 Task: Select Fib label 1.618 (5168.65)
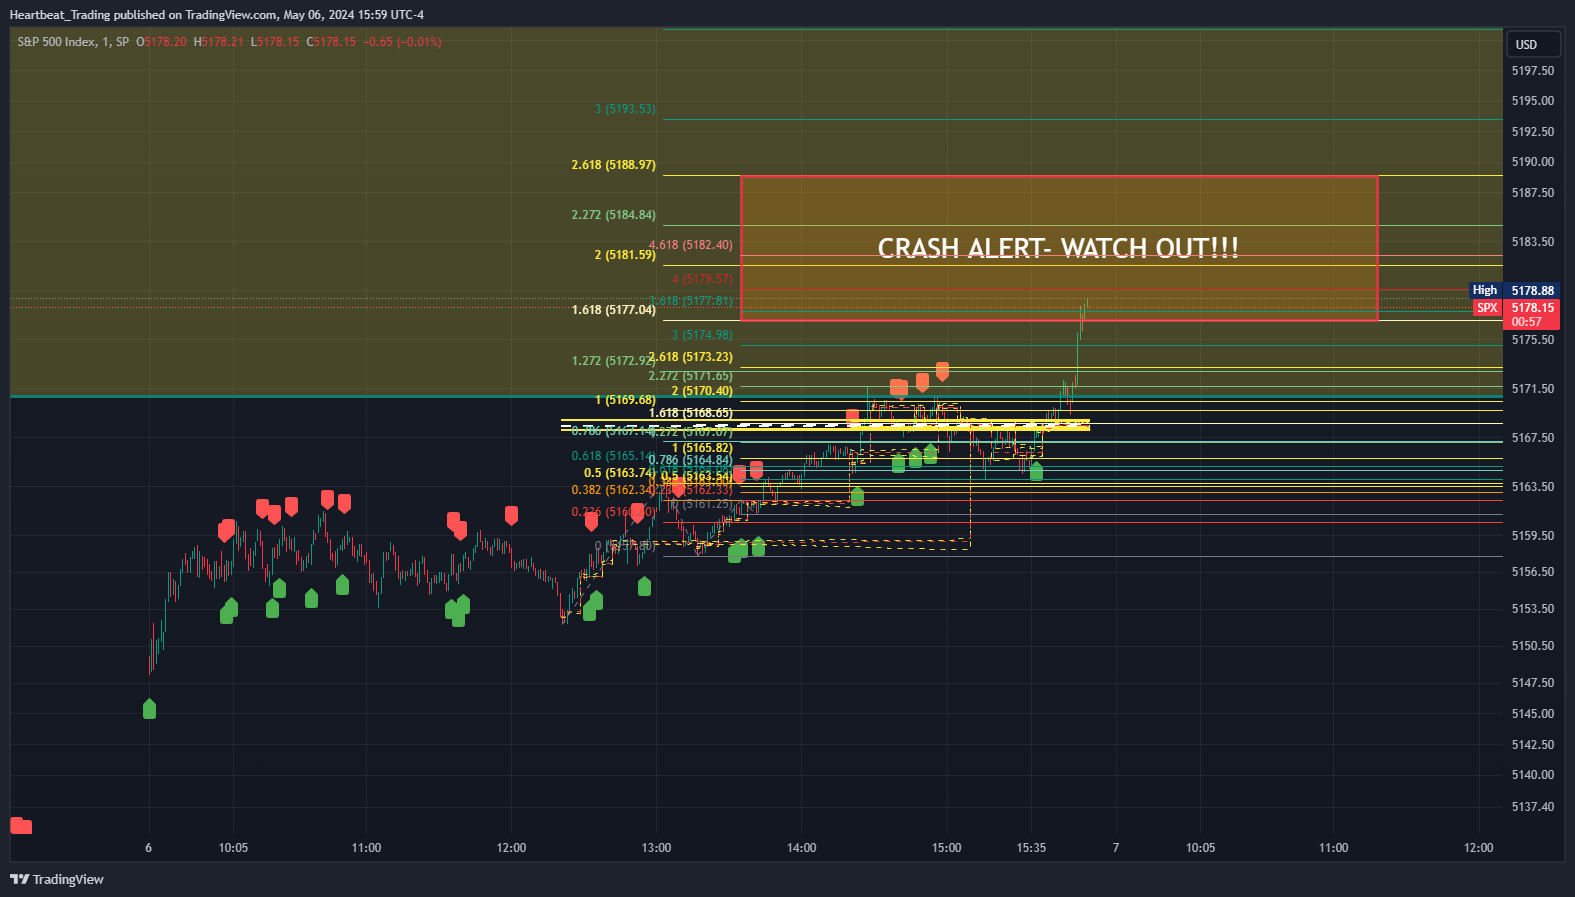[691, 413]
